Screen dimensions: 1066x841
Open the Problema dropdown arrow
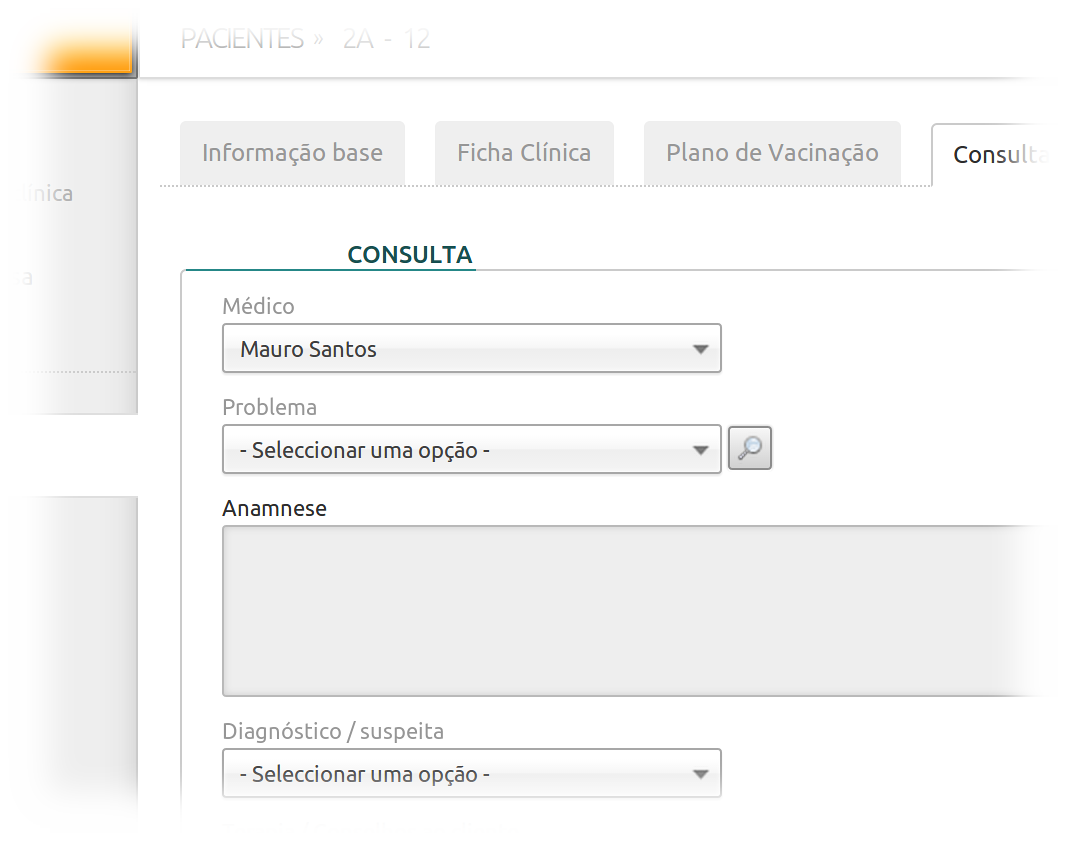[700, 450]
